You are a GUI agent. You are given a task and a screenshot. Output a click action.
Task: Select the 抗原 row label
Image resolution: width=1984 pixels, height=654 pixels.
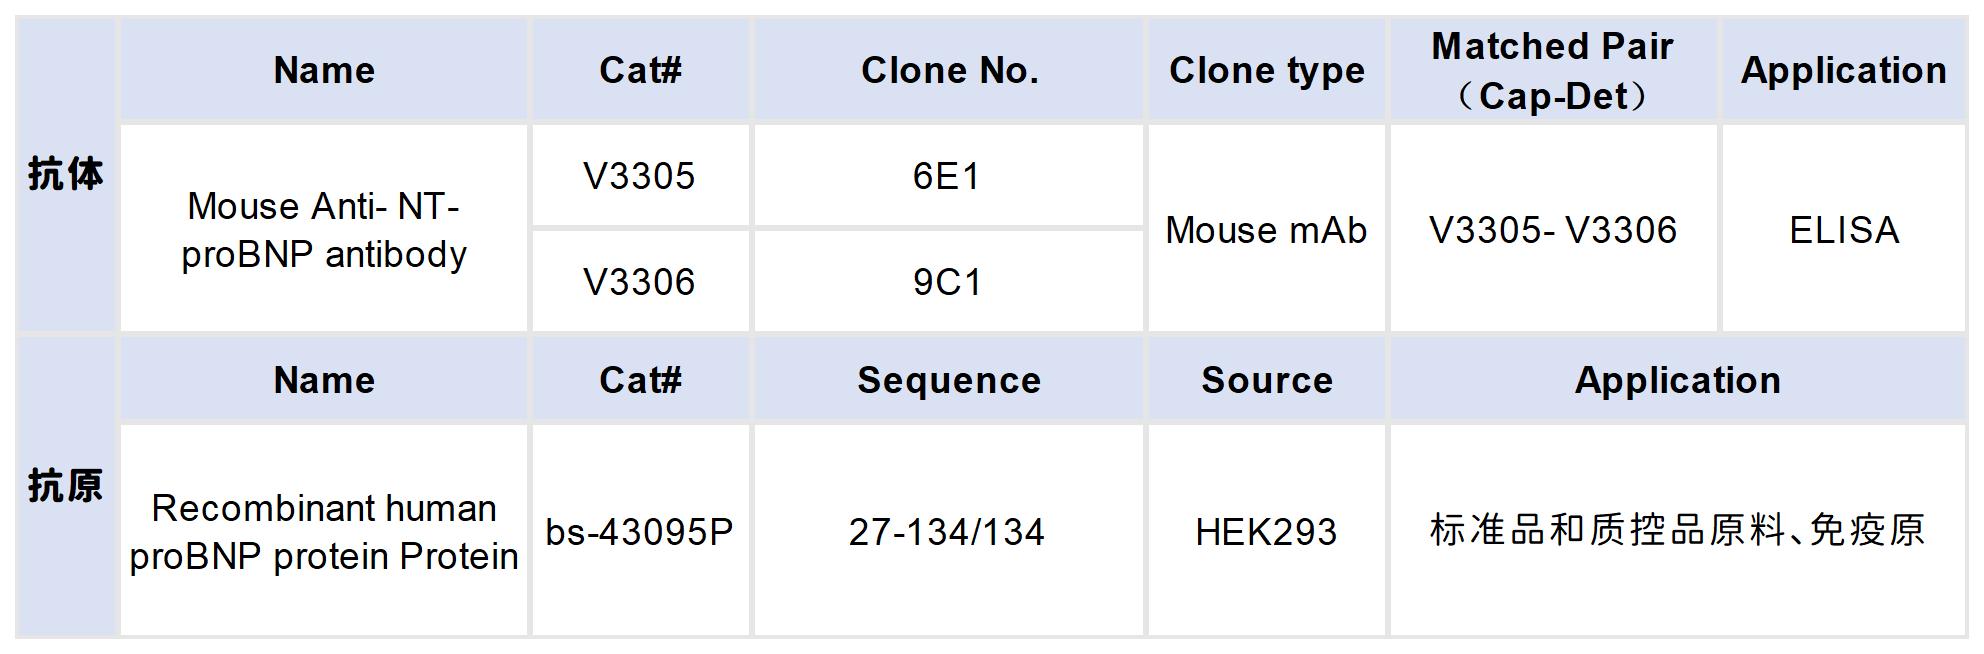click(x=66, y=486)
